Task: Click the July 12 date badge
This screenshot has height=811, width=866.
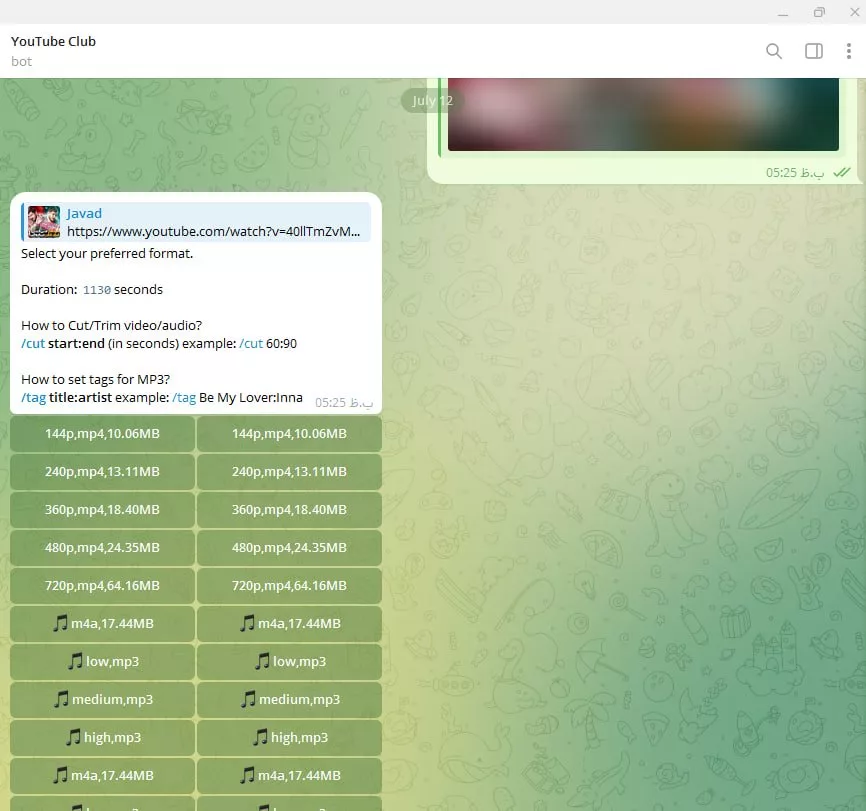Action: coord(432,101)
